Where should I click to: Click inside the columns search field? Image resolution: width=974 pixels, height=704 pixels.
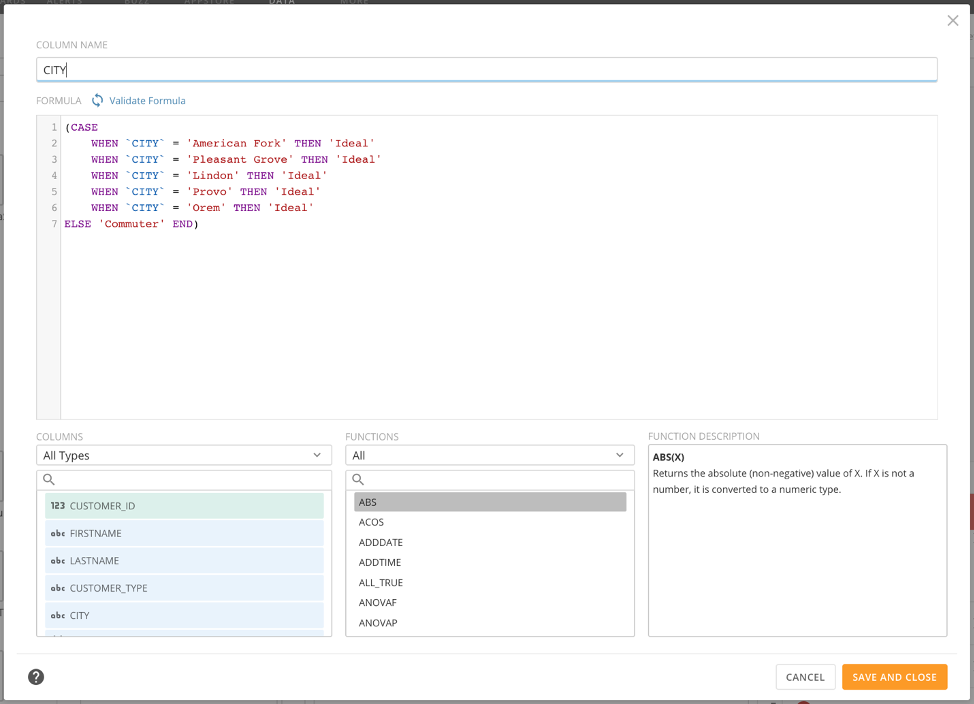pos(184,479)
